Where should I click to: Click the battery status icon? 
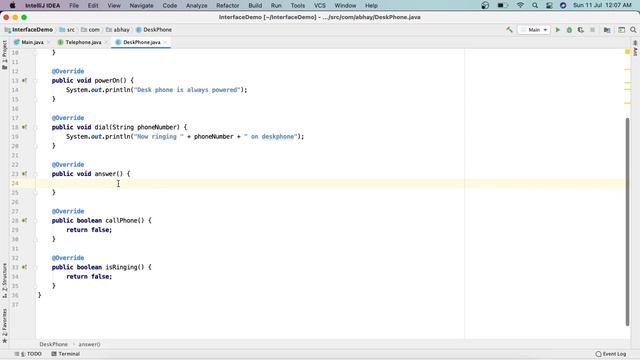click(x=502, y=5)
